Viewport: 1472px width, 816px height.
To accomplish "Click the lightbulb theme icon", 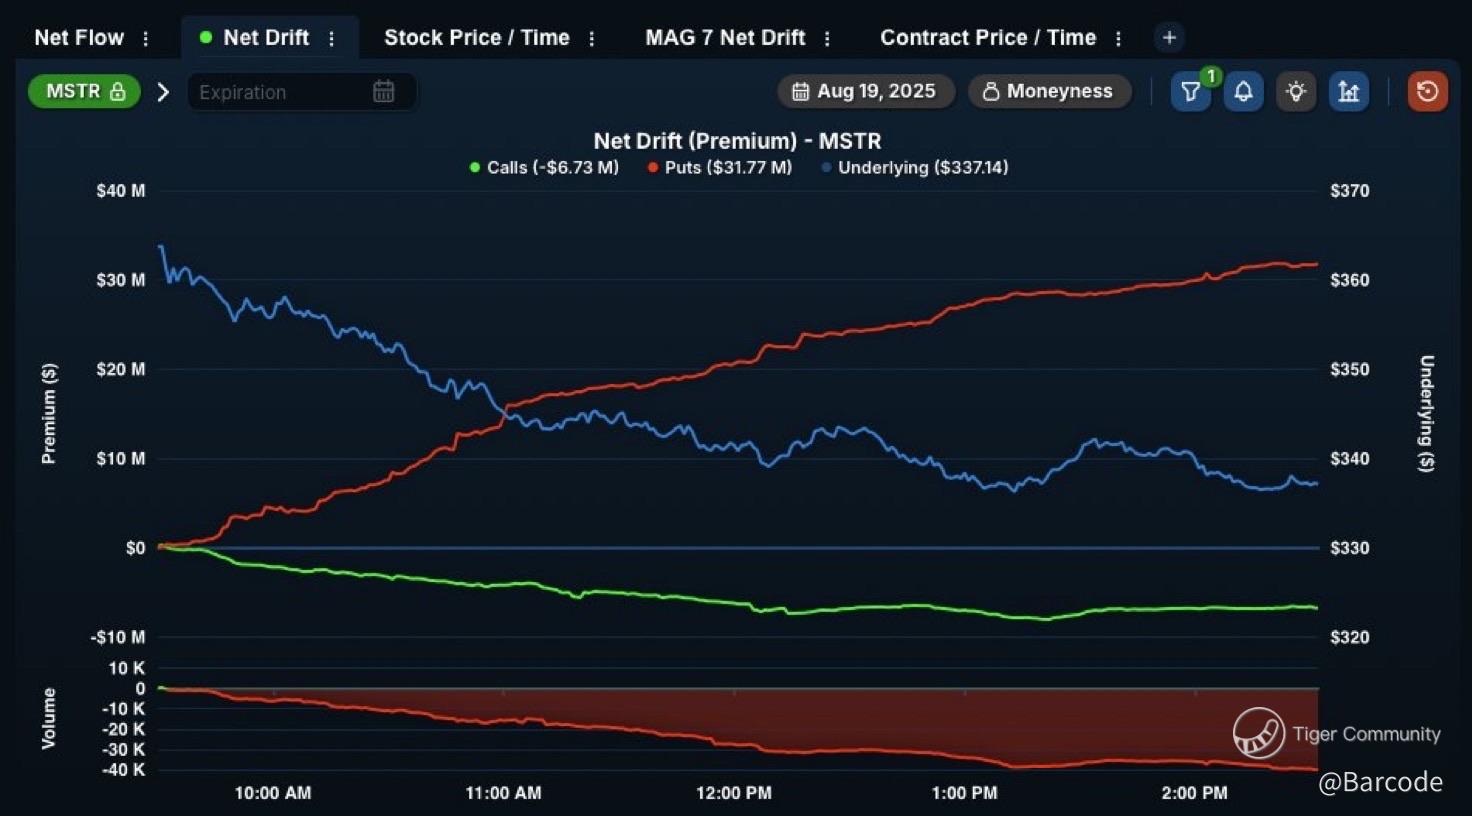I will [1296, 92].
